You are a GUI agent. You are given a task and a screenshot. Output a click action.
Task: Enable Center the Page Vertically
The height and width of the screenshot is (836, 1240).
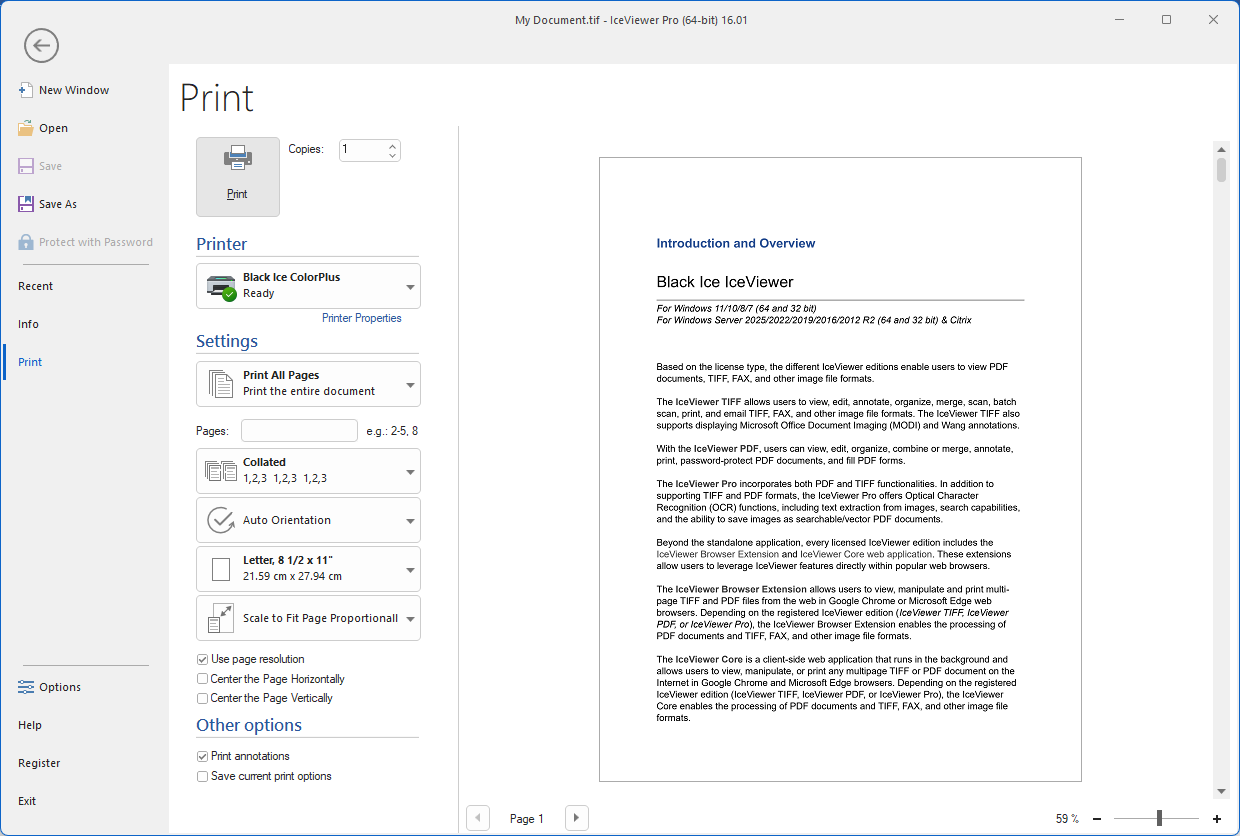[x=203, y=699]
